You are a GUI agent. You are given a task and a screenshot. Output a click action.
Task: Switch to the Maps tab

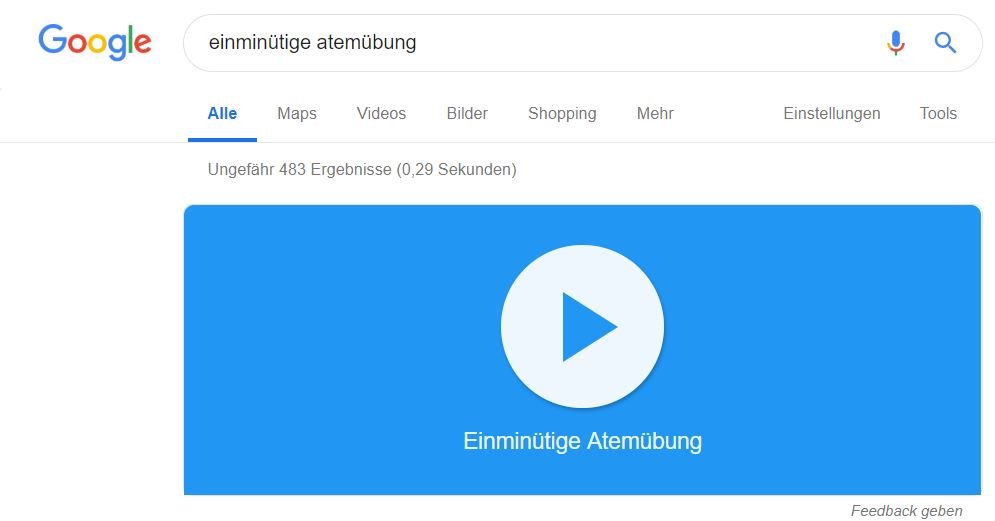pyautogui.click(x=297, y=114)
